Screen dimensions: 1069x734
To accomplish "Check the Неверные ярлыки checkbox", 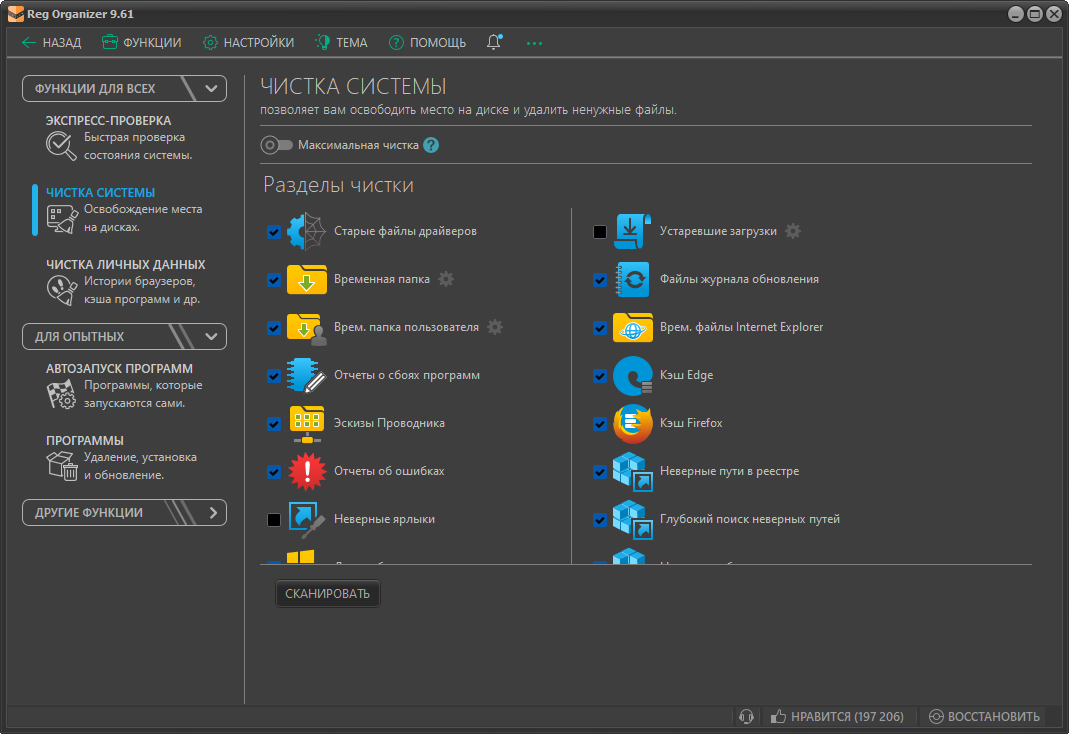I will pyautogui.click(x=274, y=520).
